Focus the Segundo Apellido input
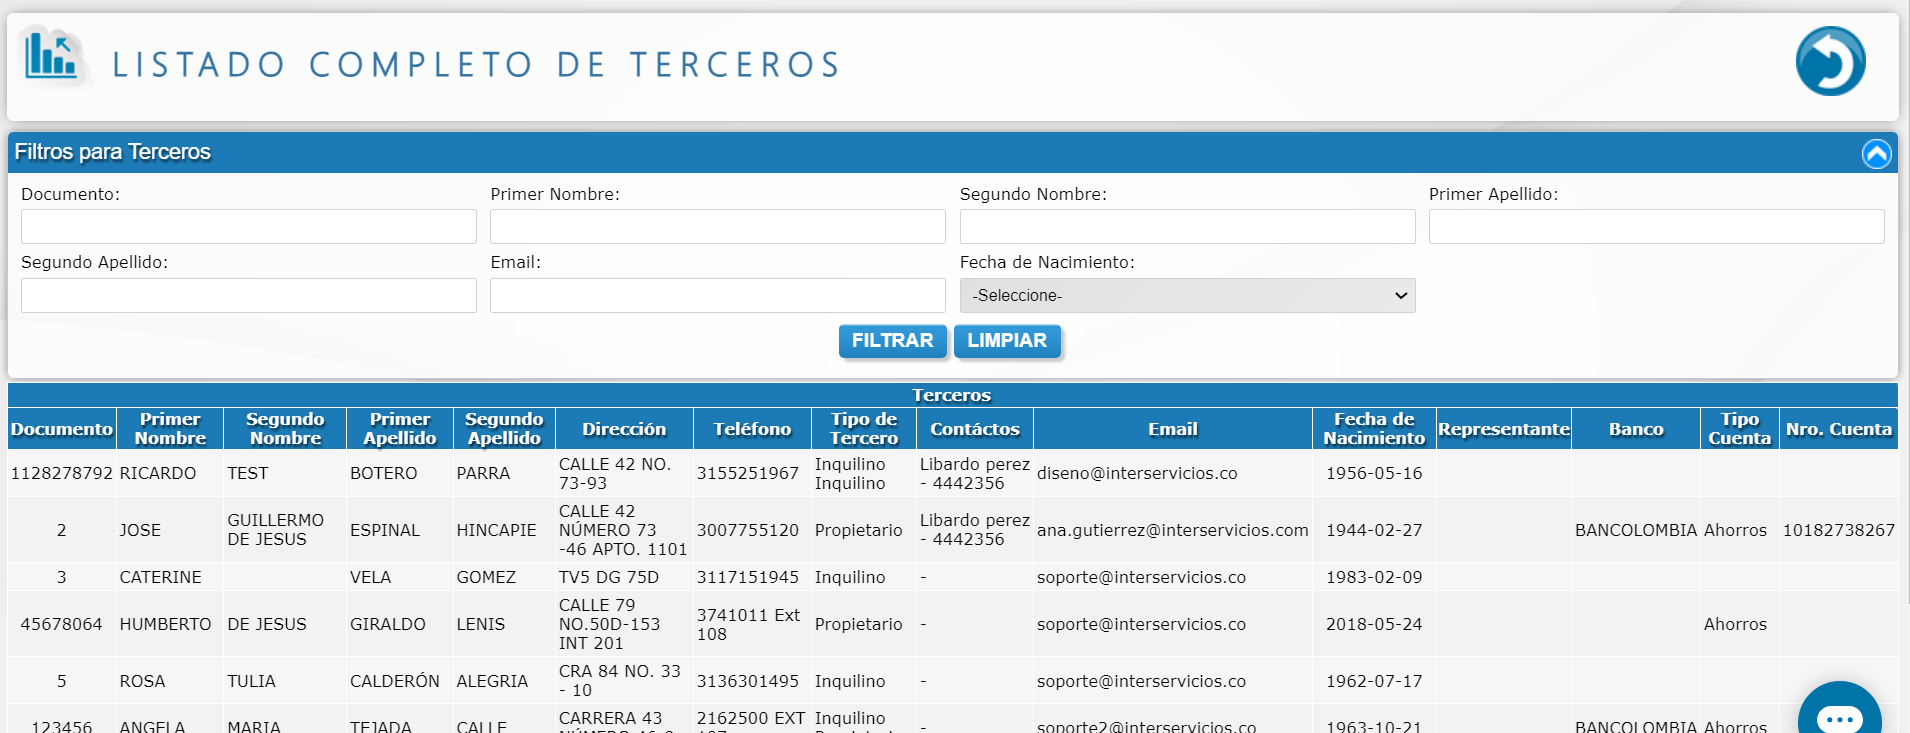Viewport: 1910px width, 733px height. (x=248, y=296)
